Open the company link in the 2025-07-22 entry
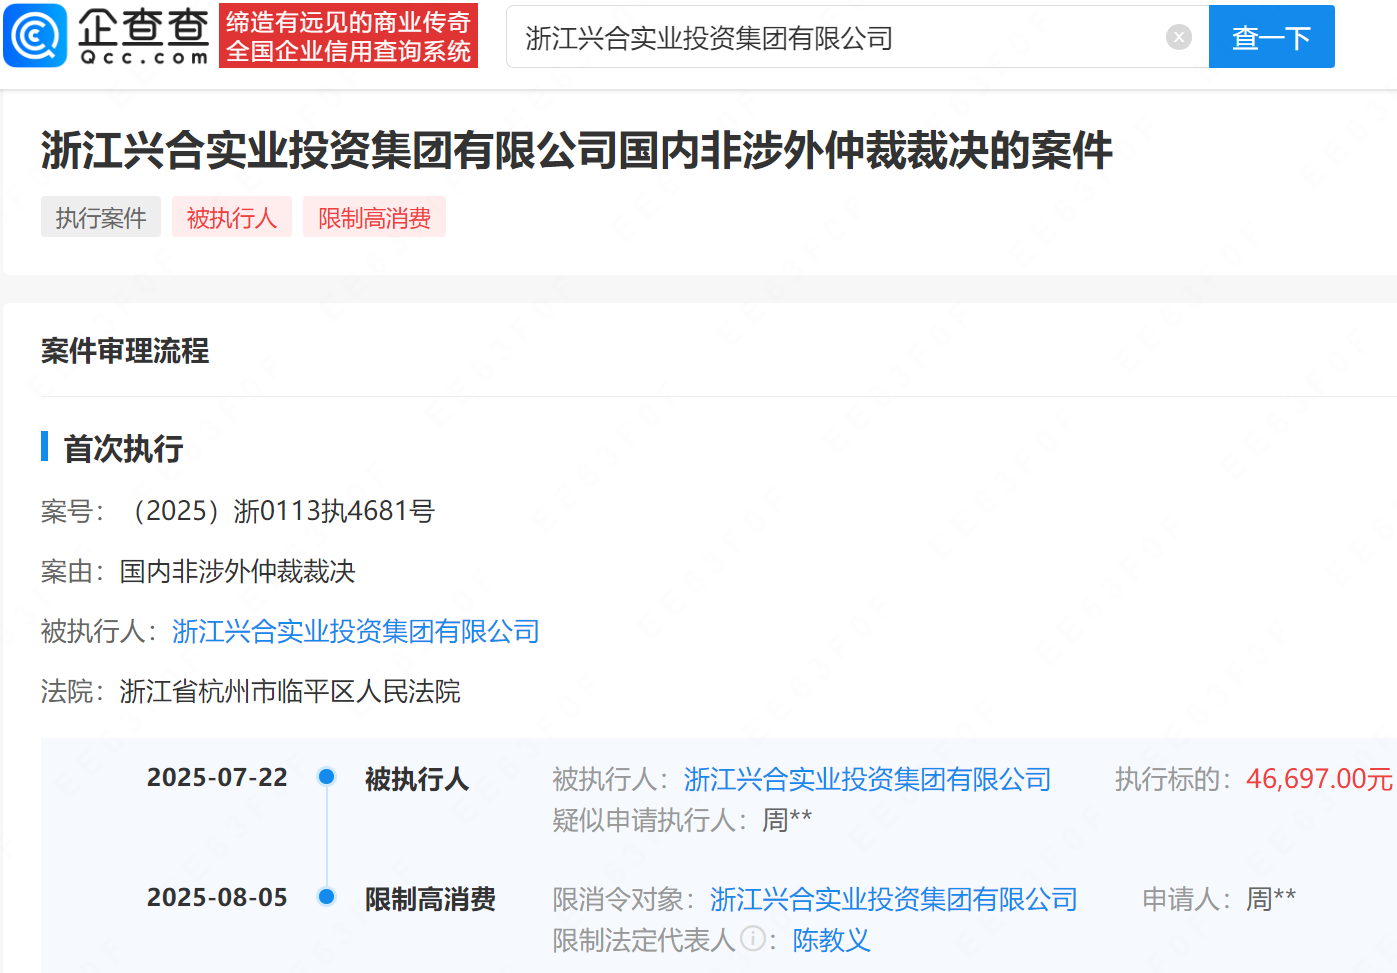Image resolution: width=1397 pixels, height=973 pixels. pos(867,779)
